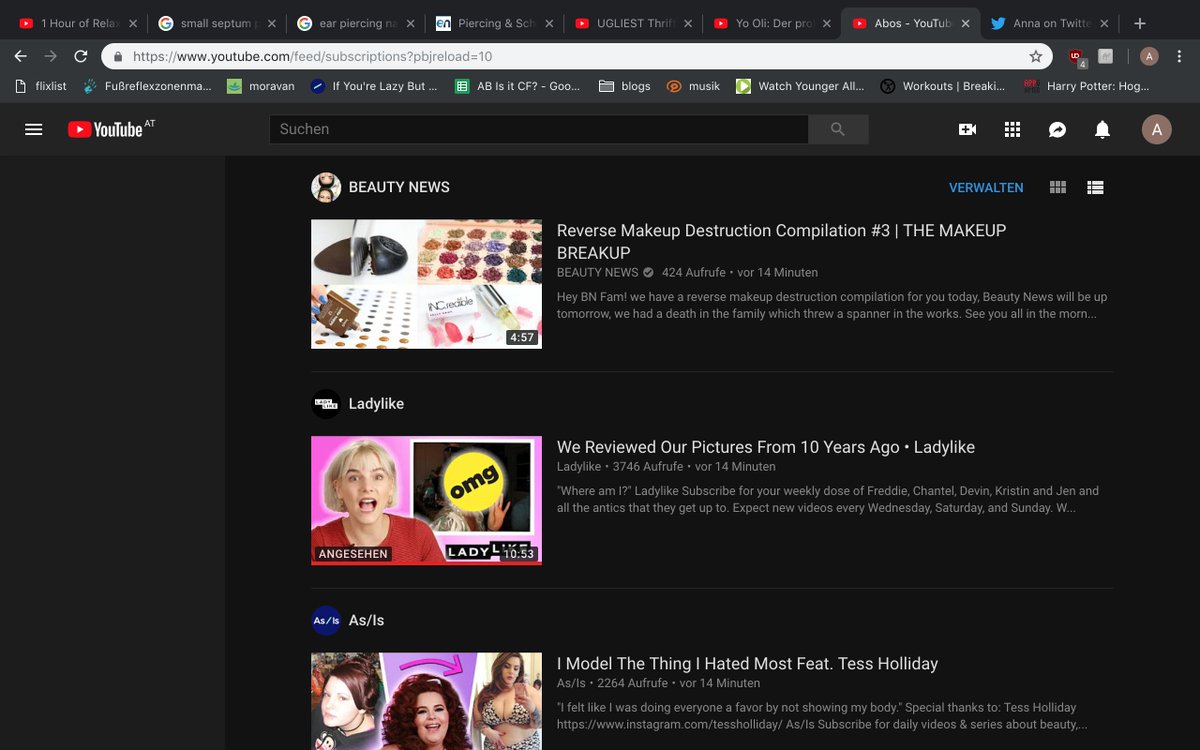Open the account avatar in YouTube header

1157,129
